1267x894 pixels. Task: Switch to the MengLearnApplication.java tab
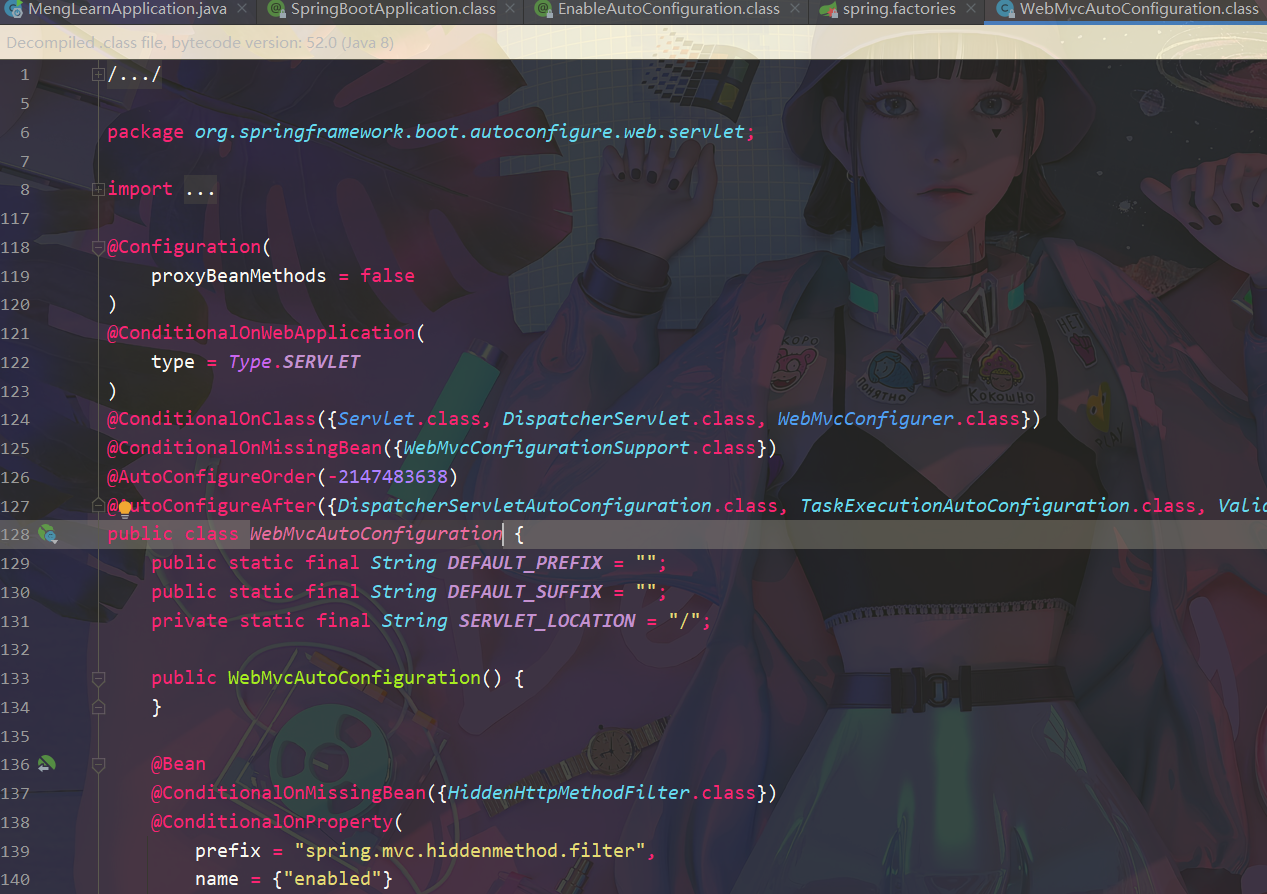click(x=128, y=9)
